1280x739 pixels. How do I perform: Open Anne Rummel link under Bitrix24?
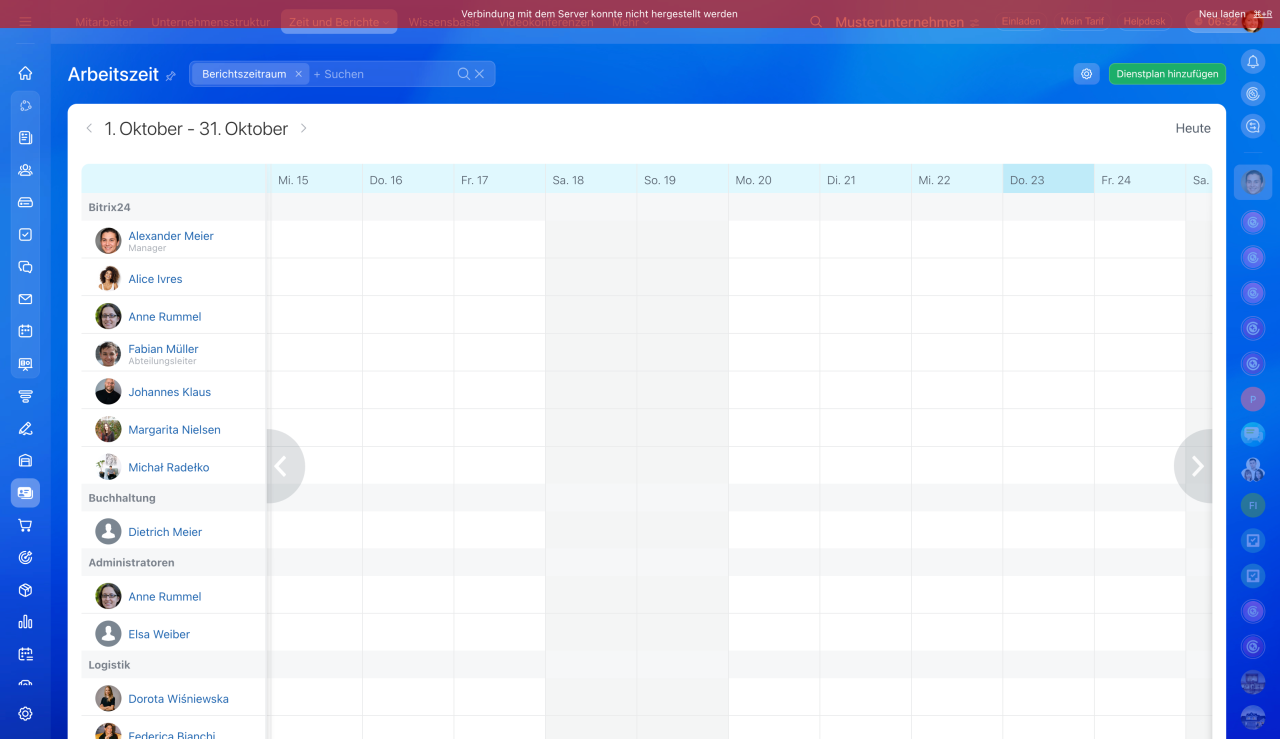[165, 317]
